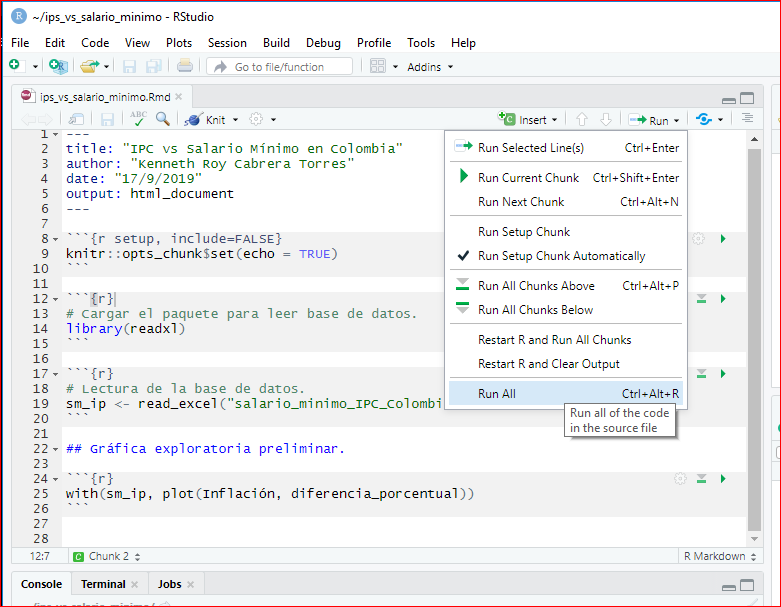The width and height of the screenshot is (781, 607).
Task: Click the Show in new window icon
Action: point(76,120)
